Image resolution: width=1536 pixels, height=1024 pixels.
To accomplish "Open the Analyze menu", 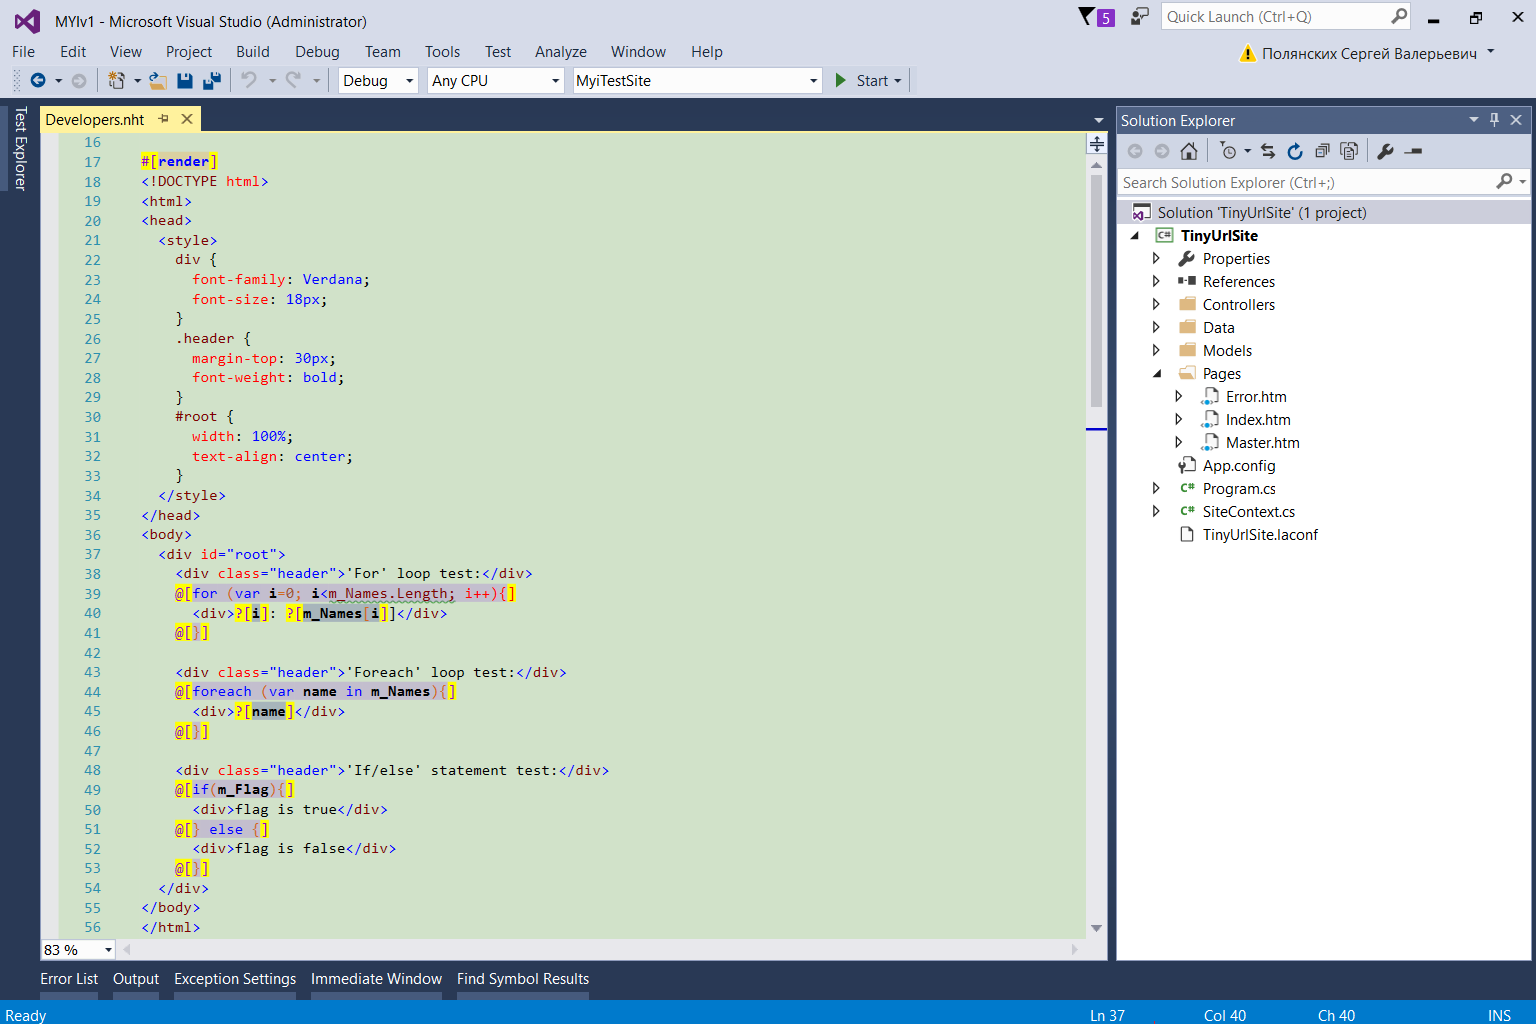I will pos(561,52).
